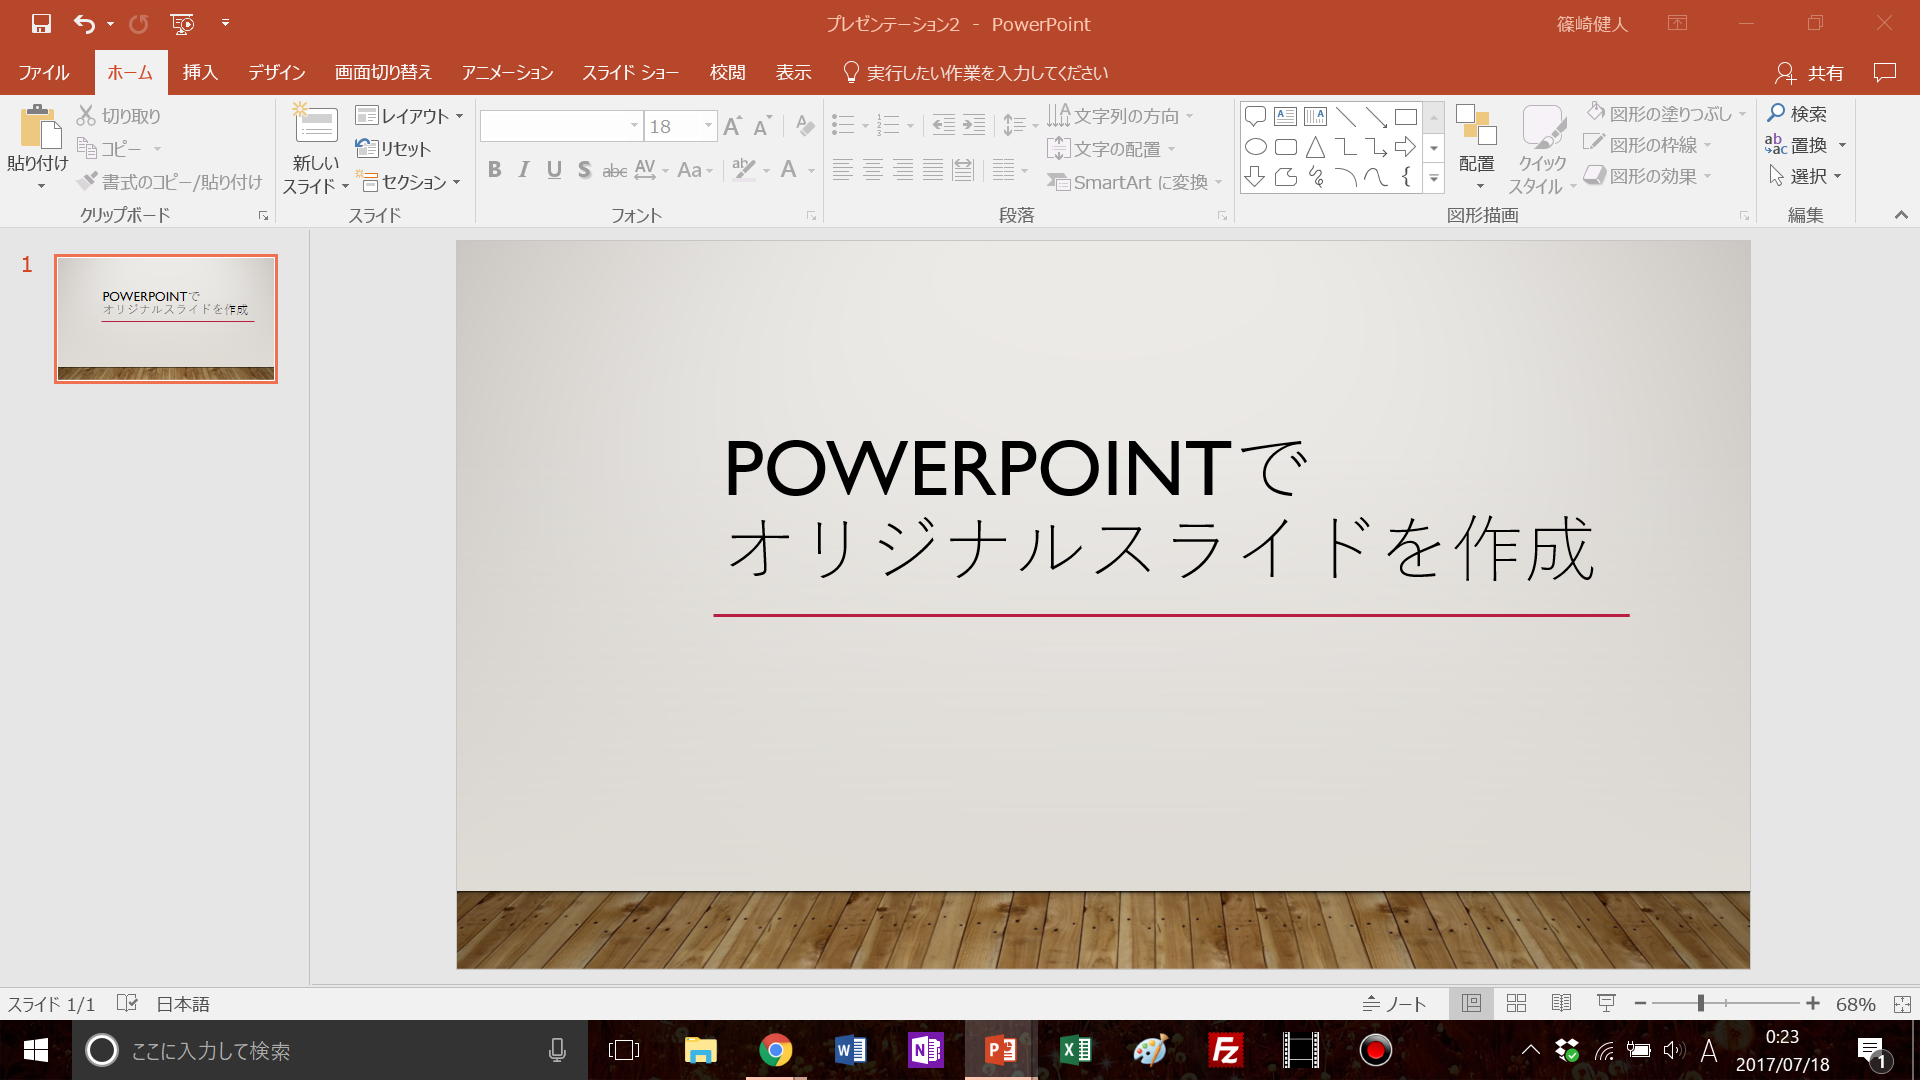This screenshot has width=1920, height=1080.
Task: Open Shape Fill (図形の塗りつぶし) dropdown
Action: coord(1666,114)
